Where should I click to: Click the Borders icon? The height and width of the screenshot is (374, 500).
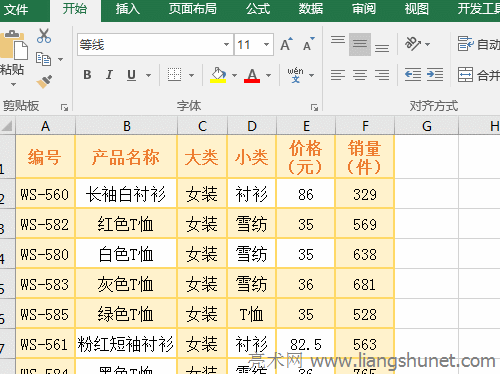[174, 75]
